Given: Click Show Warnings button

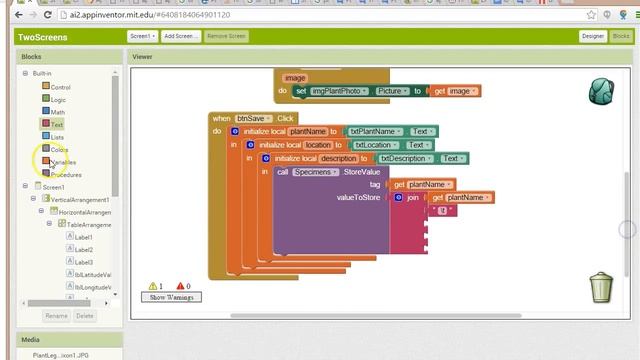Looking at the screenshot, I should [x=171, y=297].
